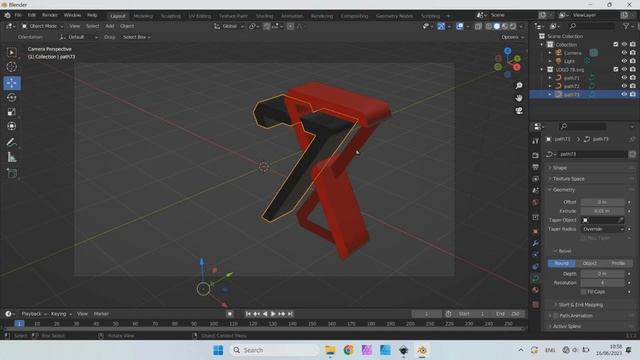Open the Scene properties tab
Screen dimensions: 640x360
(x=536, y=190)
